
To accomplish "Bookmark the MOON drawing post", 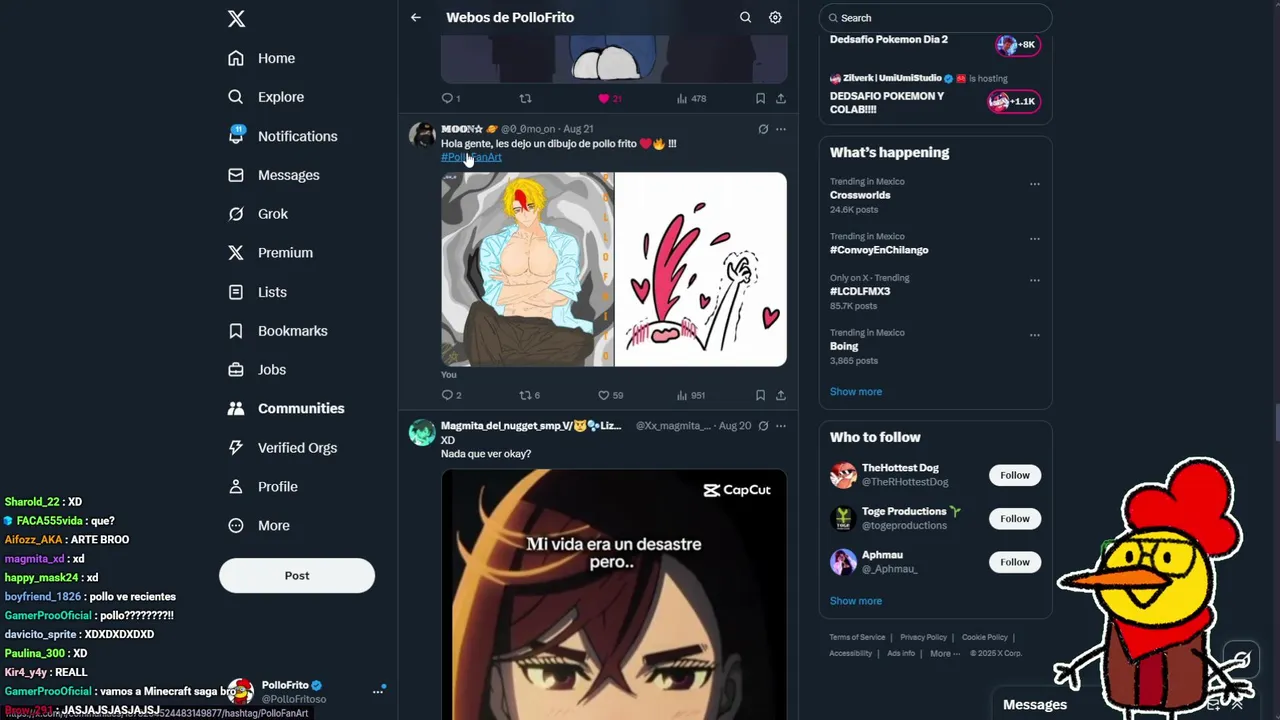I will (760, 395).
